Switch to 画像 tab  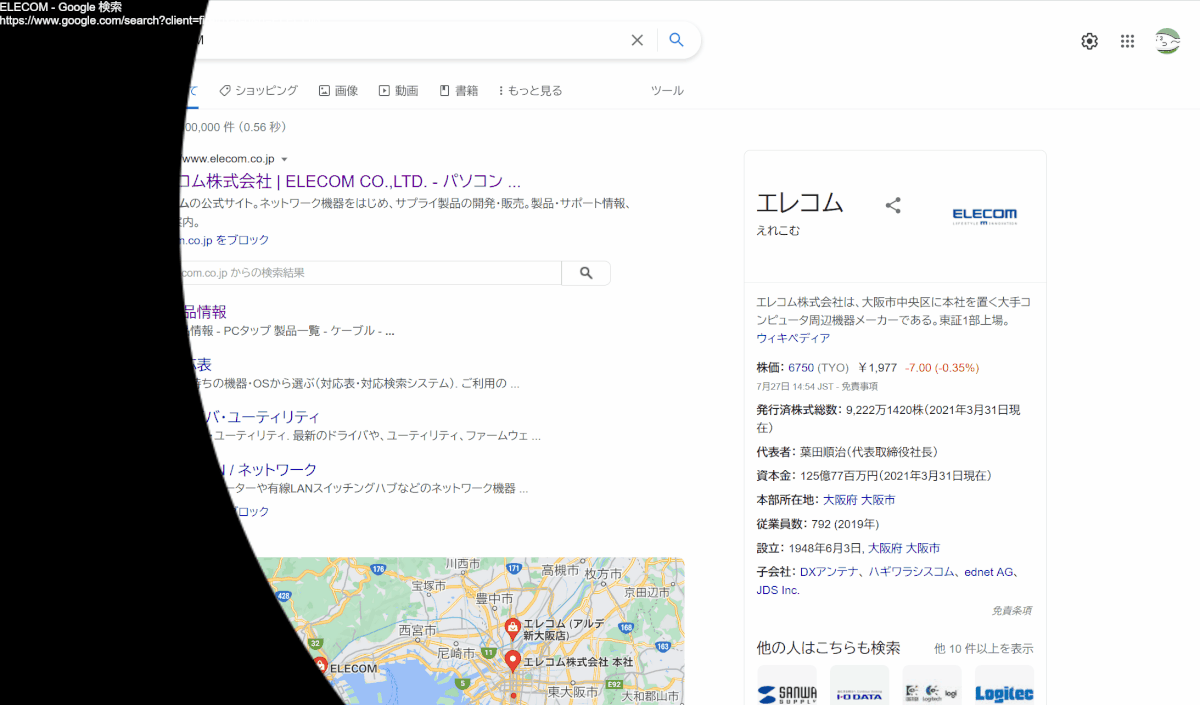[x=338, y=90]
